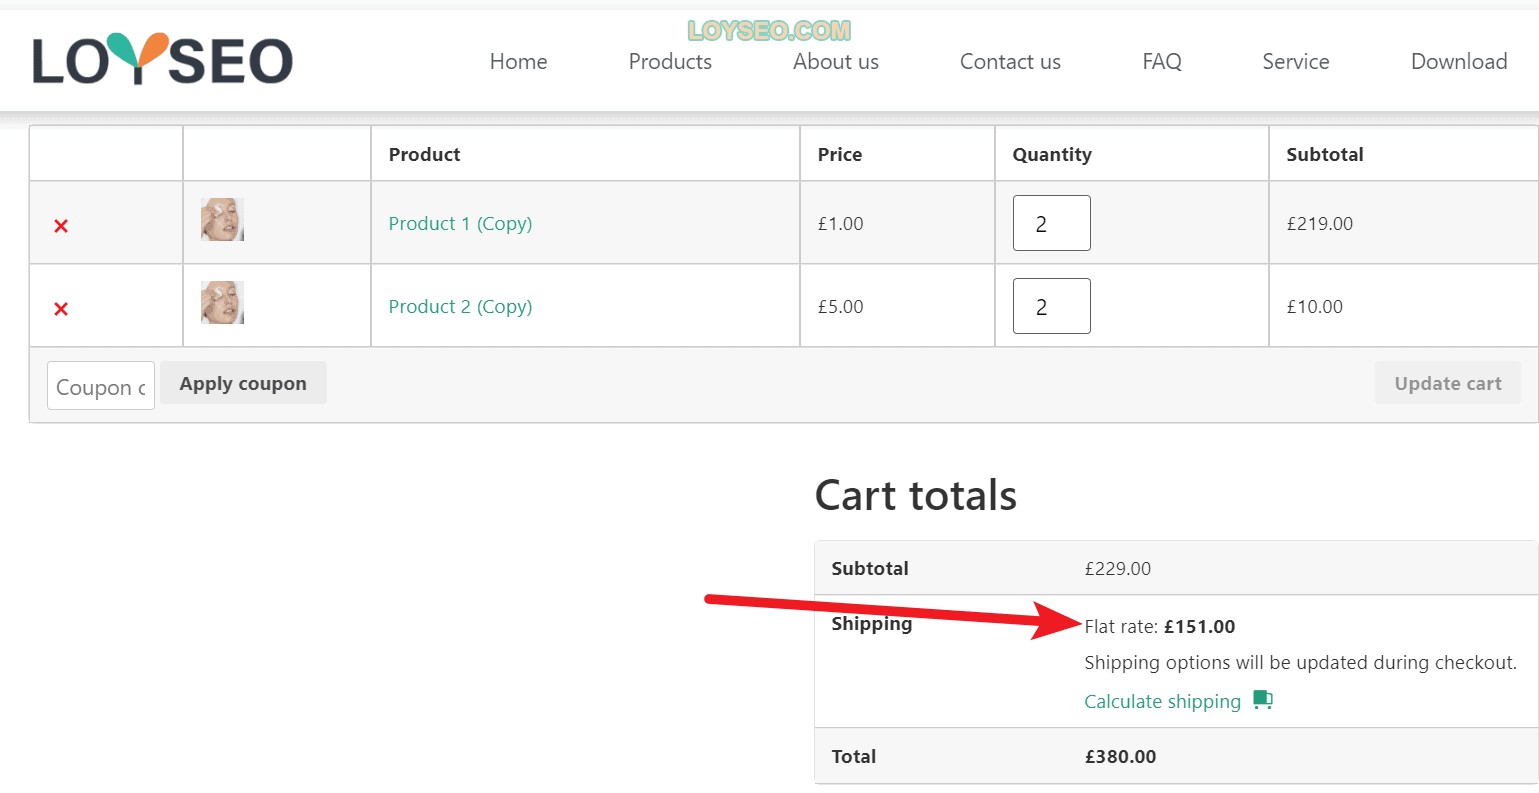Screen dimensions: 1539x793
Task: Select the quantity field for Product 1
Action: 1051,223
